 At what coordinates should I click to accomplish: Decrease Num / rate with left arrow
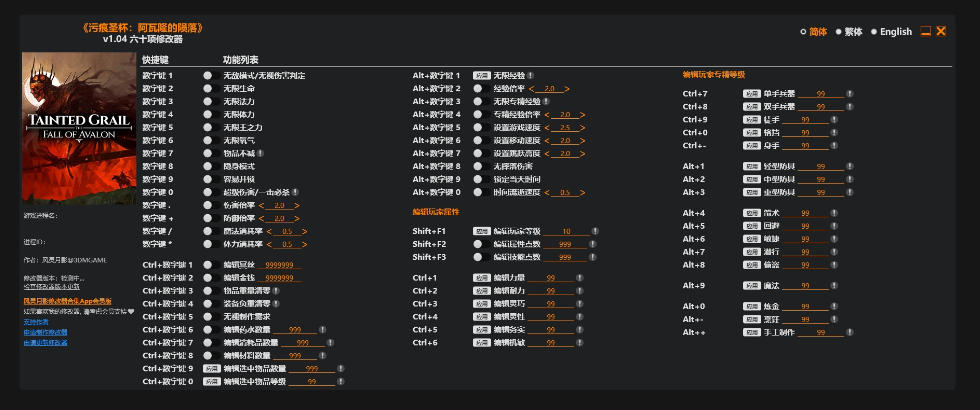pos(269,231)
